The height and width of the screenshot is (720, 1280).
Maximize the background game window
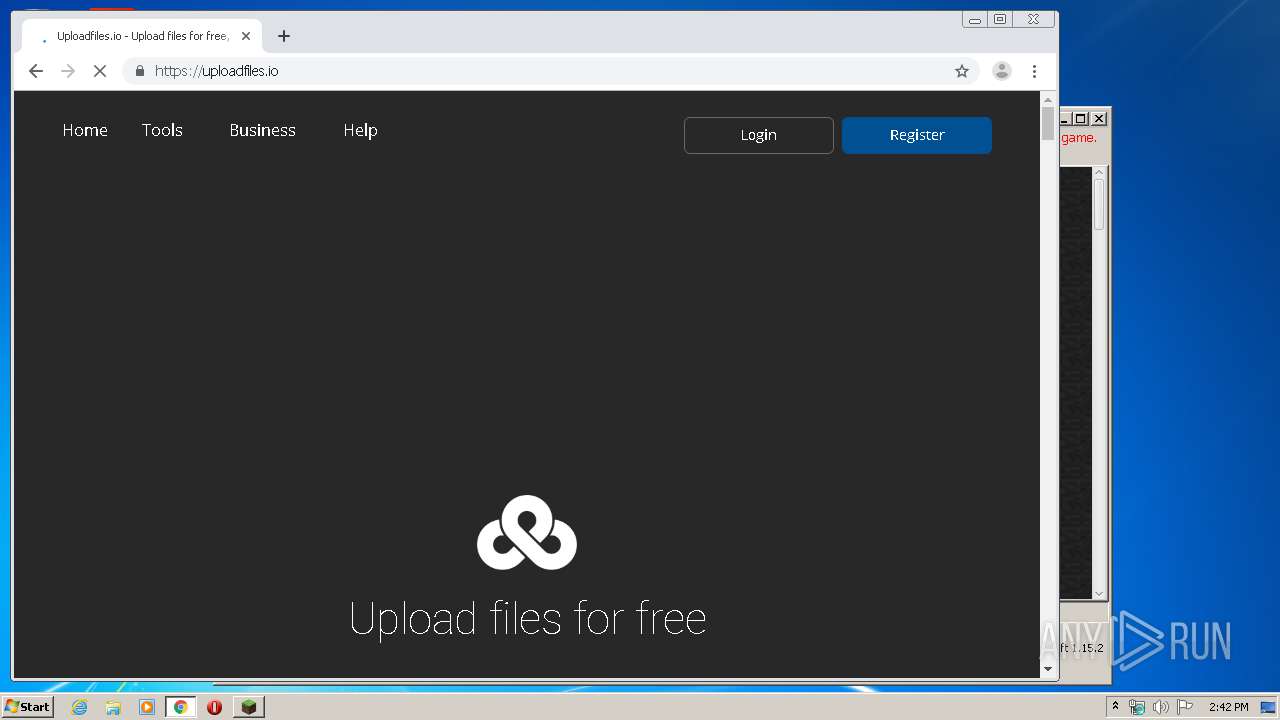tap(1080, 118)
